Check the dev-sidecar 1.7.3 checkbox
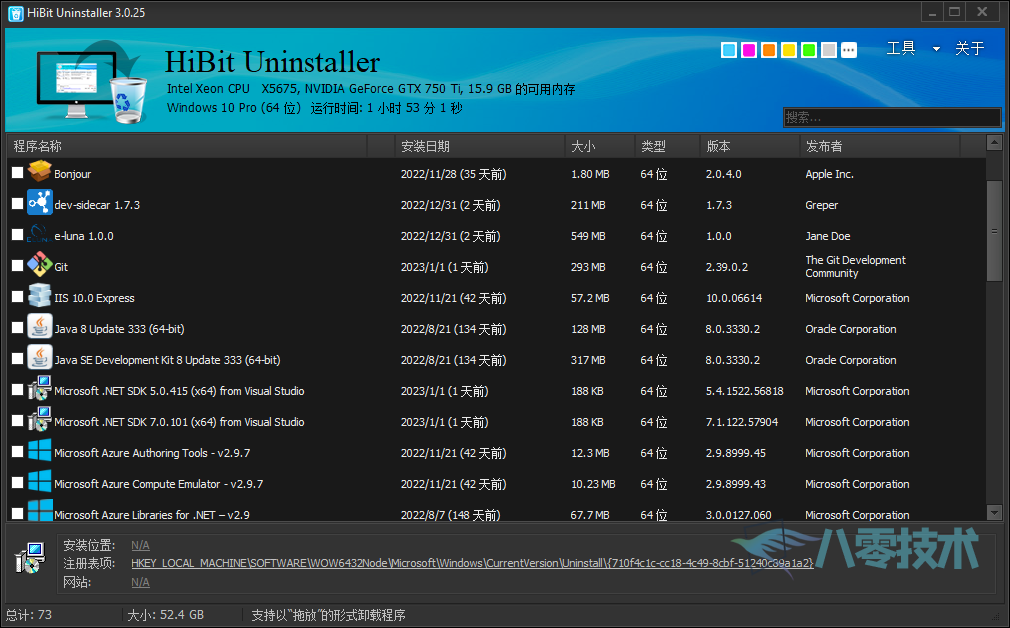Screen dimensions: 1010x628 (17, 204)
